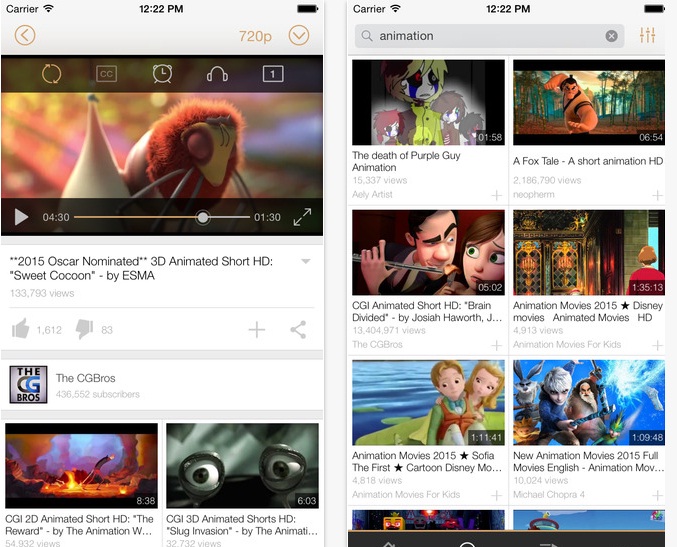Enter fullscreen using the expand arrows icon
Viewport: 677px width, 547px height.
pyautogui.click(x=302, y=217)
